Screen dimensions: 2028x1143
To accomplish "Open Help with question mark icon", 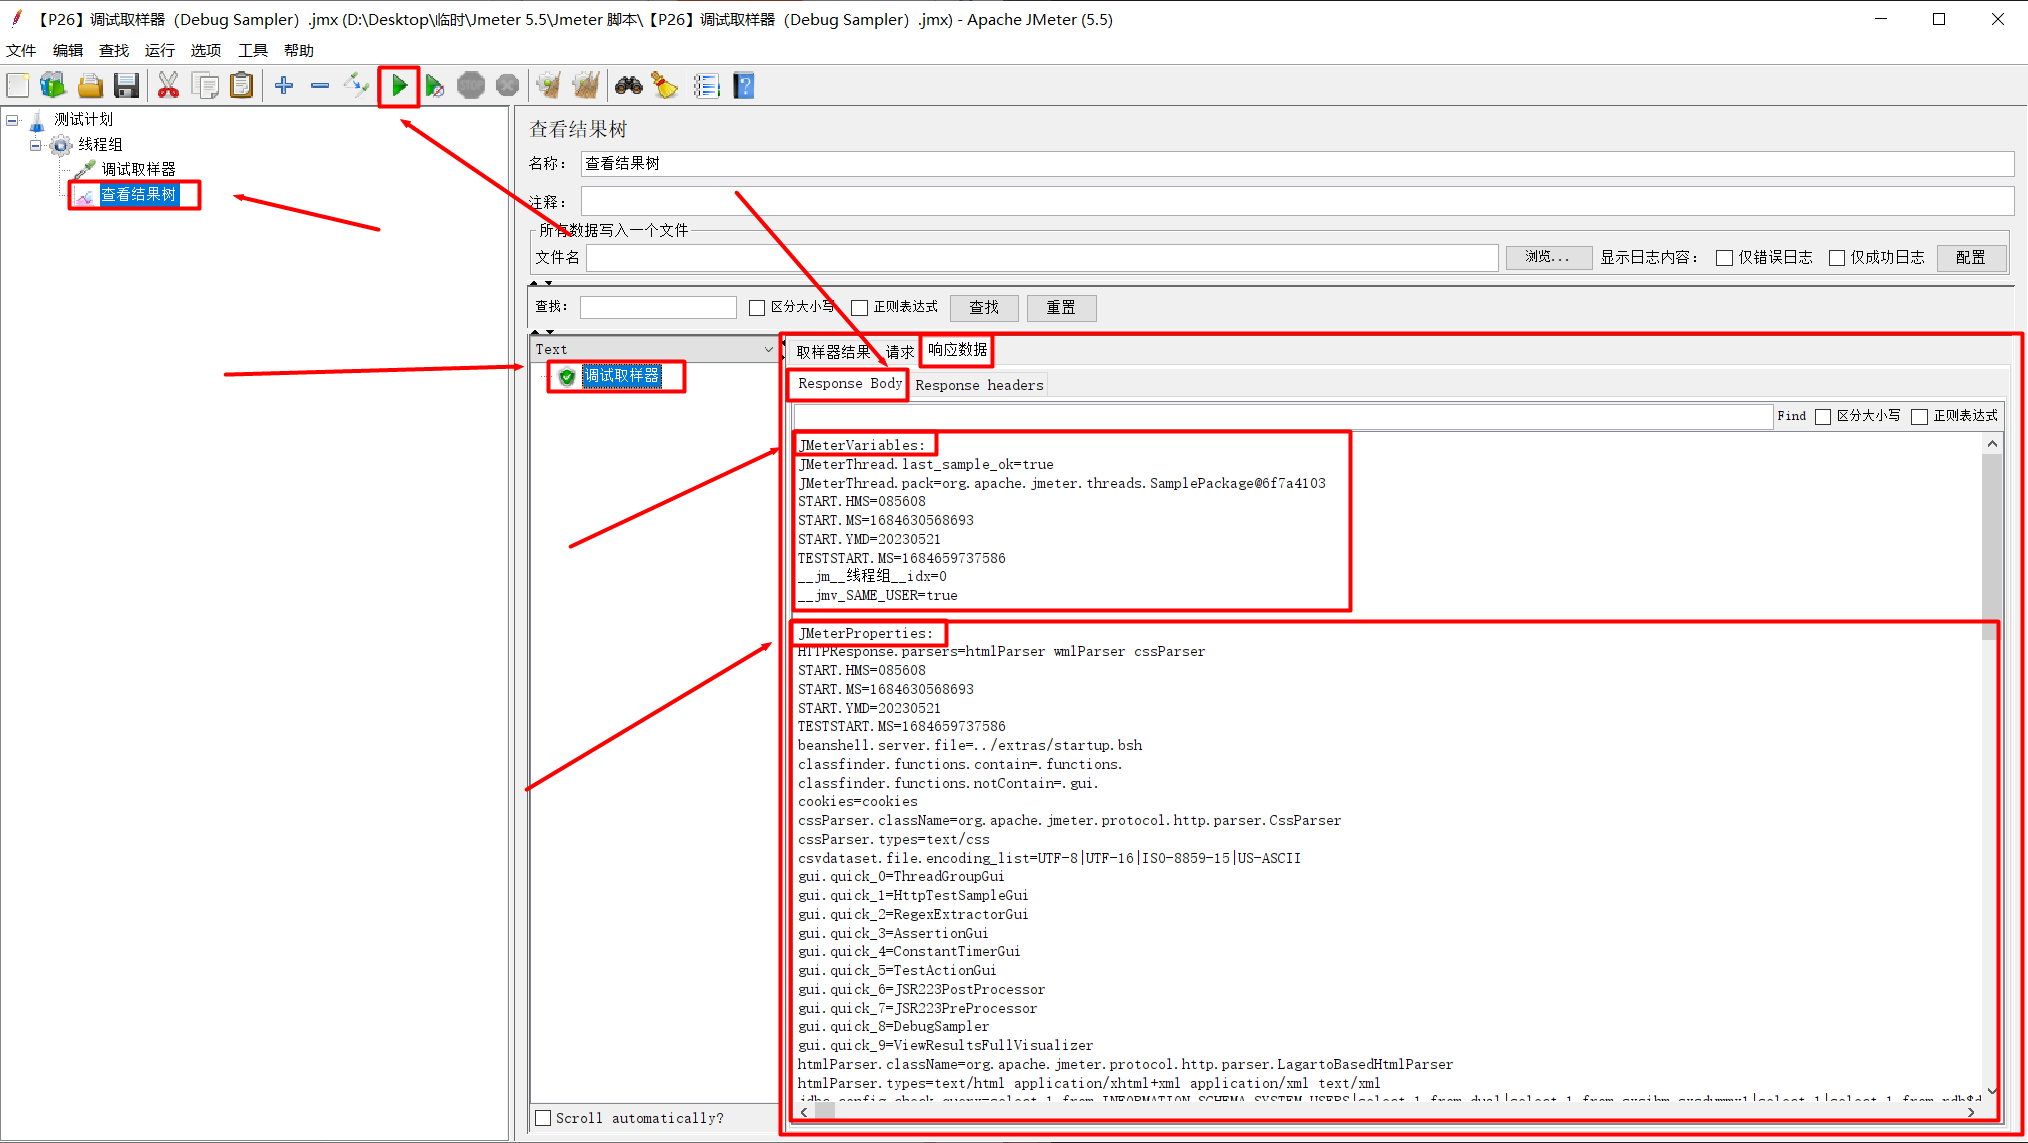I will 744,86.
